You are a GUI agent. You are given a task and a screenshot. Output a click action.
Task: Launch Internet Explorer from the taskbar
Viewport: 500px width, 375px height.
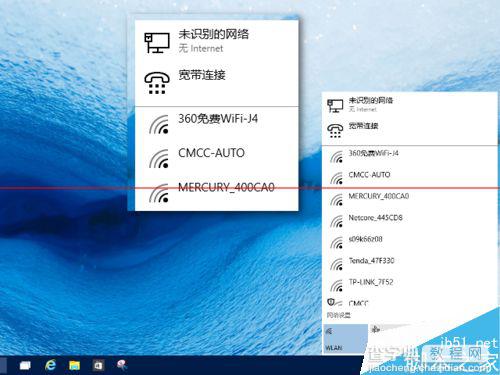click(50, 365)
